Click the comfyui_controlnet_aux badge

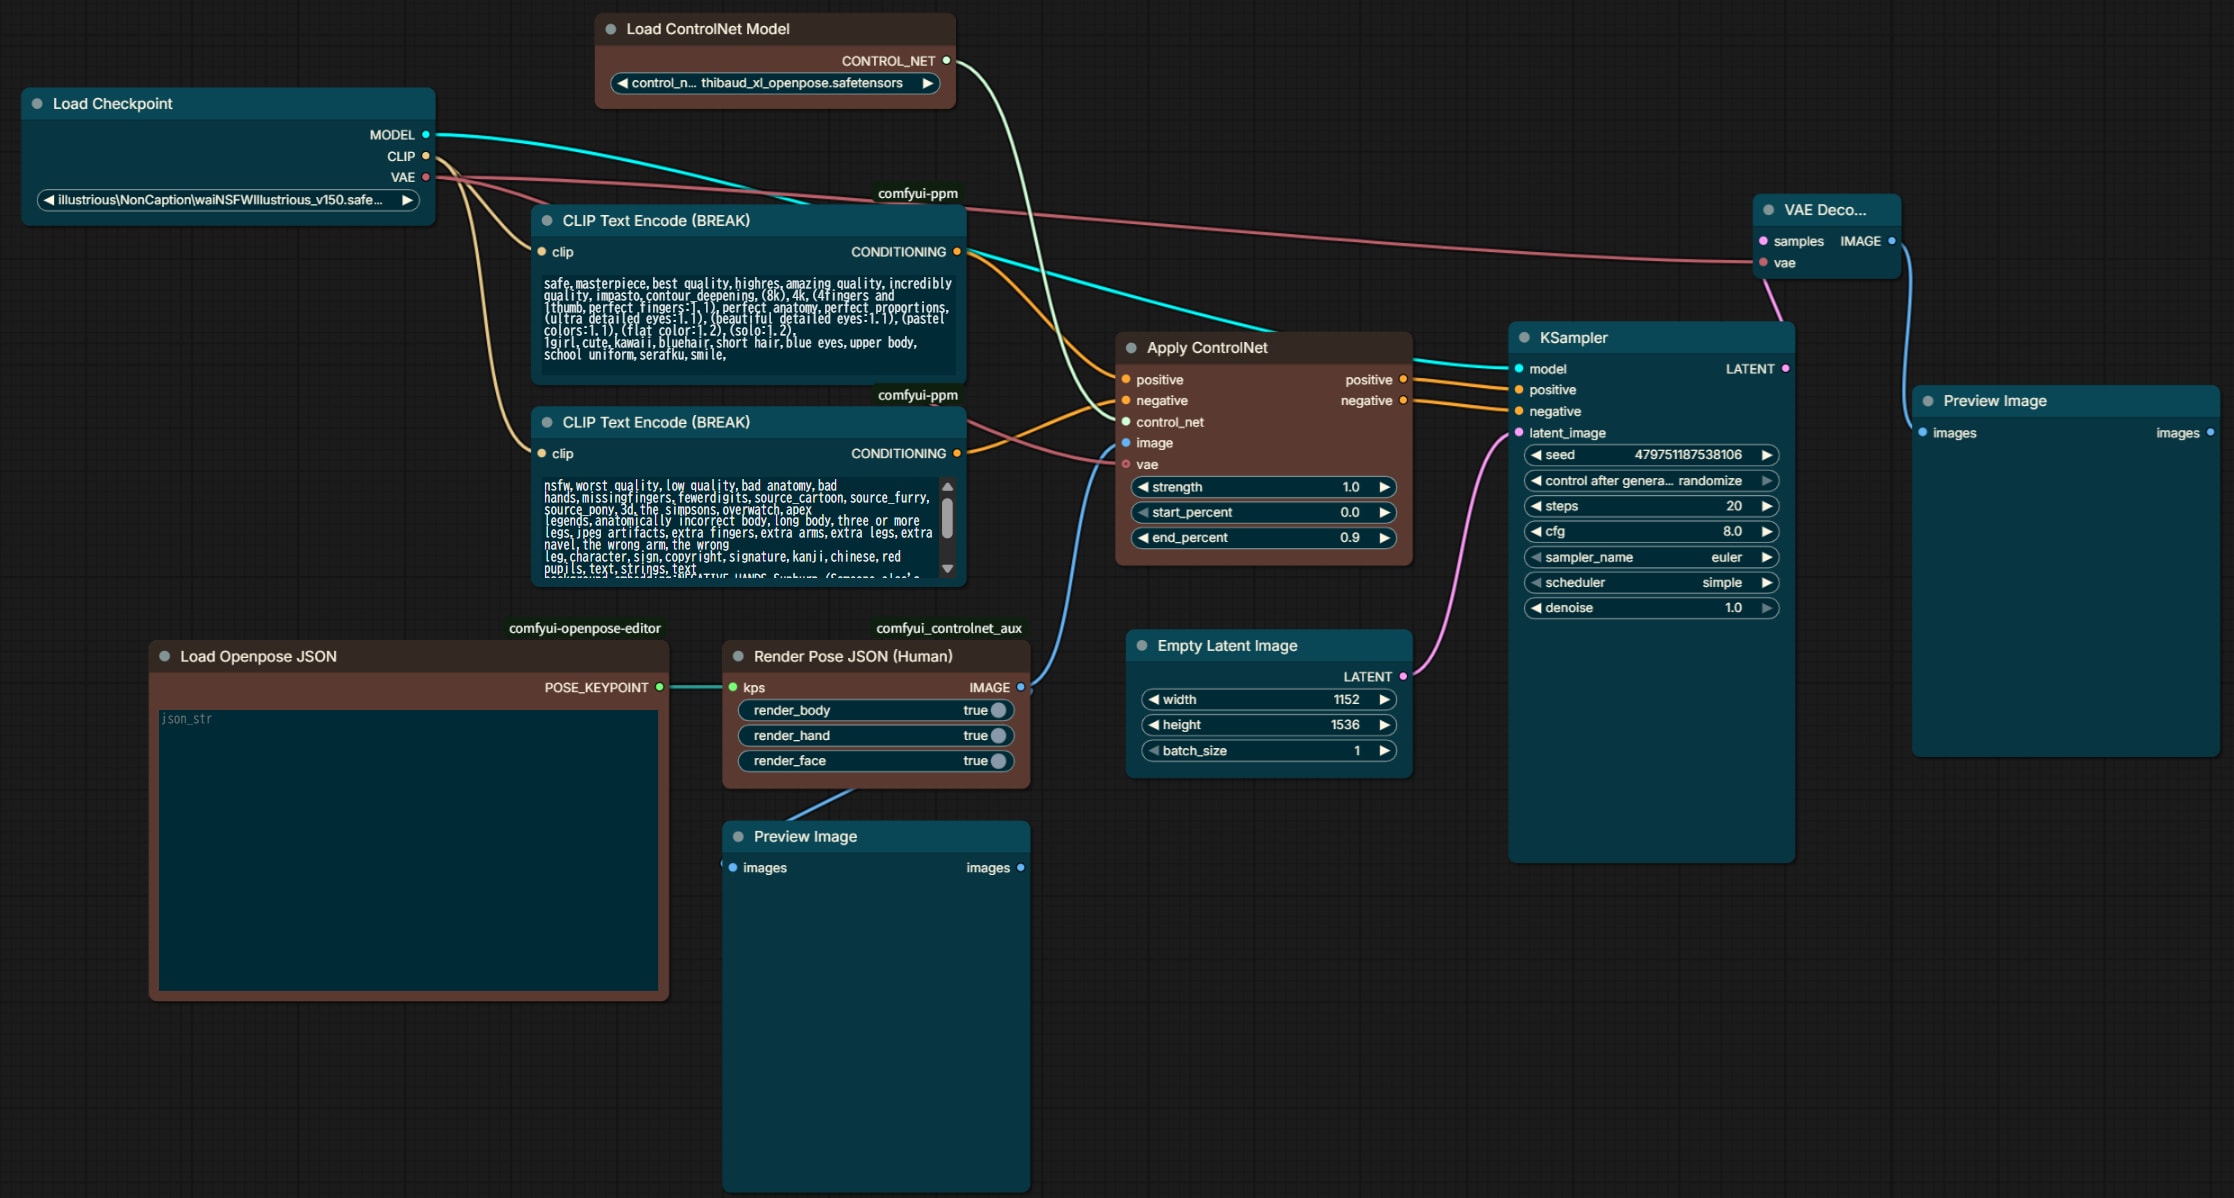point(949,629)
